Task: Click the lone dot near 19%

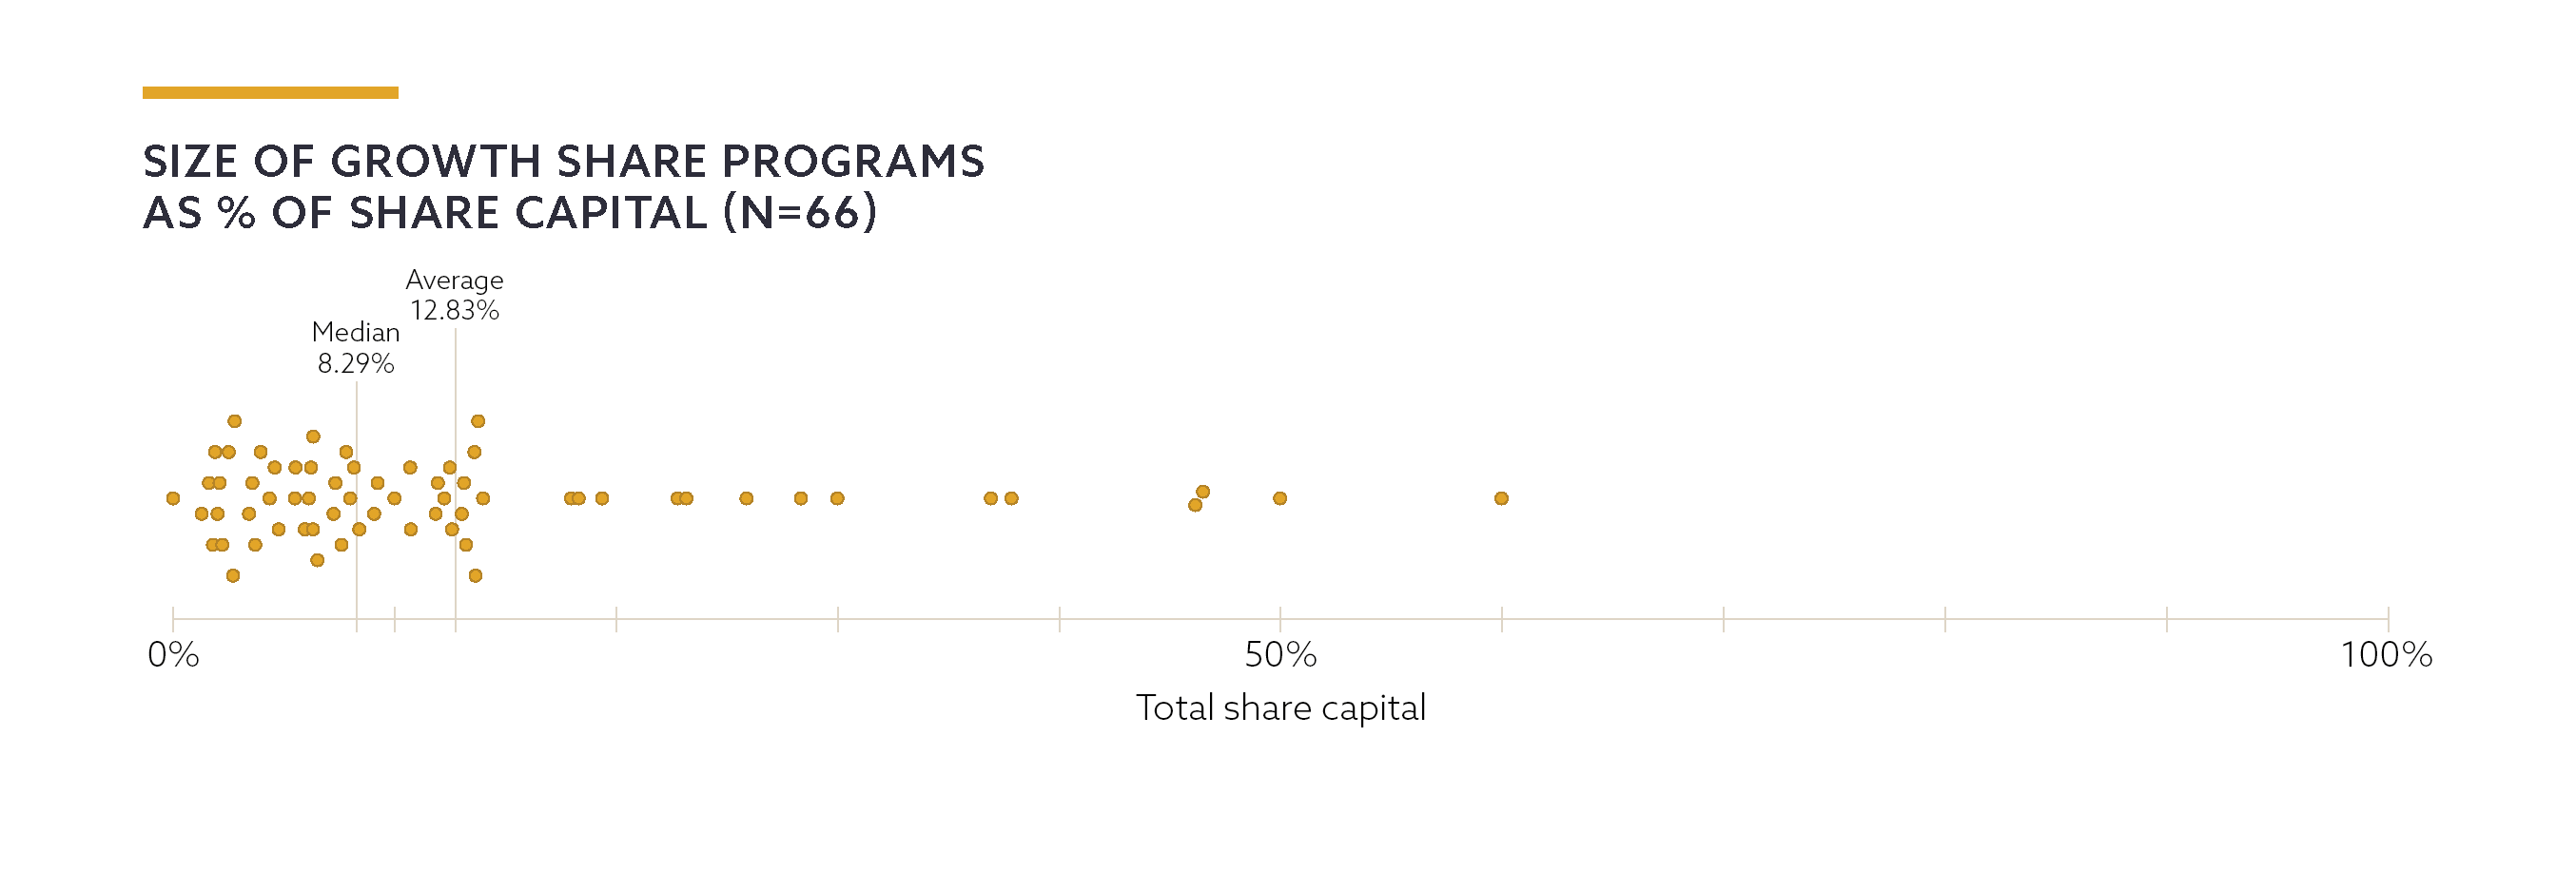Action: [x=602, y=498]
